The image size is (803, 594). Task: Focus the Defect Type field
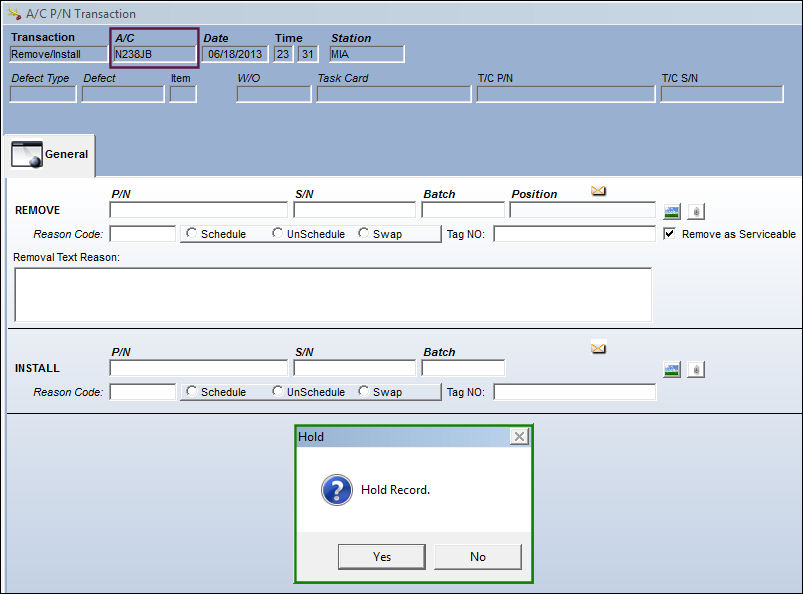point(43,94)
